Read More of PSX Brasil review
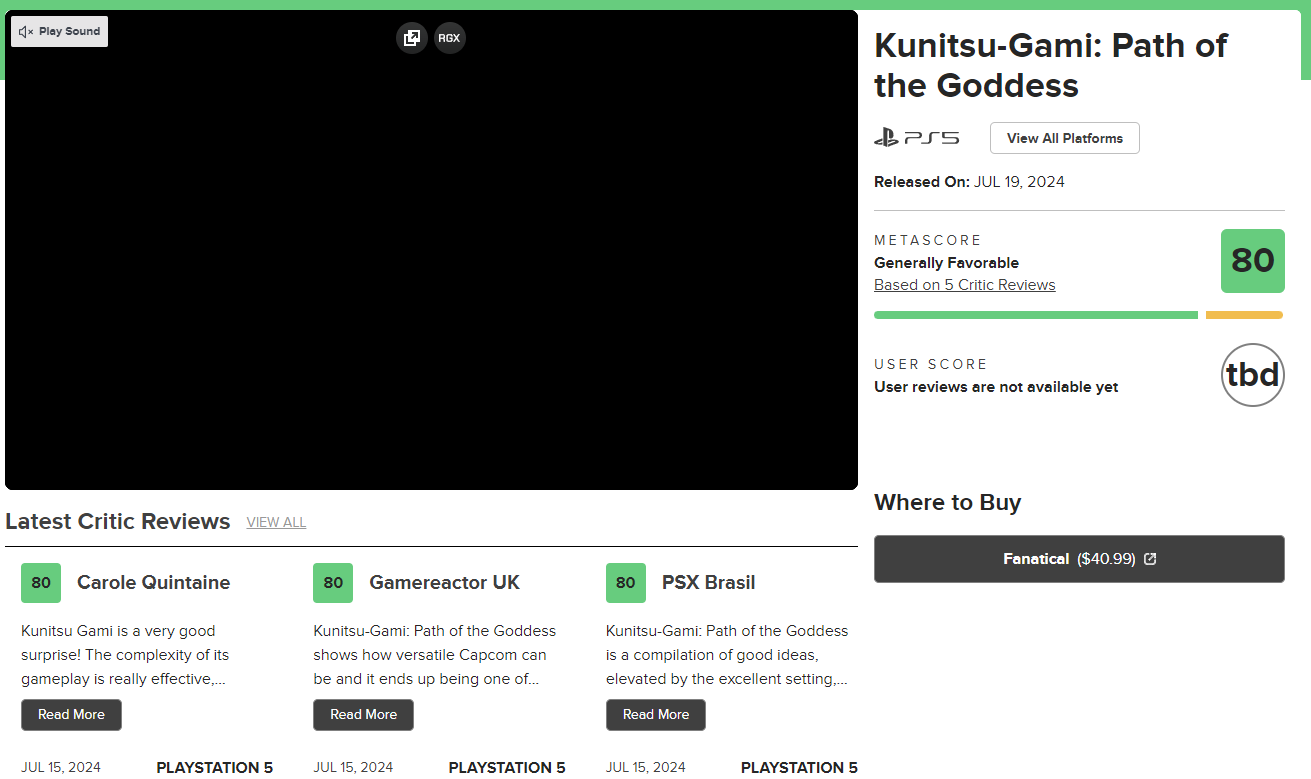Viewport: 1311px width, 779px height. pos(656,715)
